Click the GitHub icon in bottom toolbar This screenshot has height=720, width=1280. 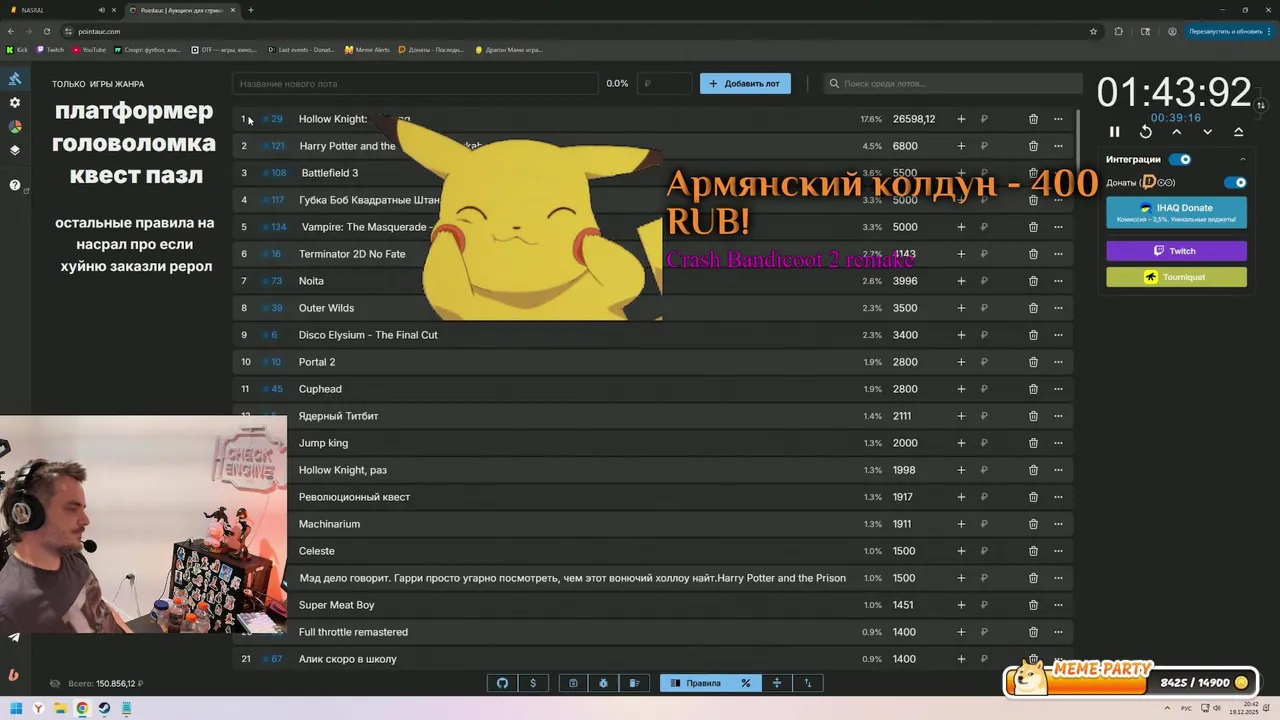pos(502,683)
